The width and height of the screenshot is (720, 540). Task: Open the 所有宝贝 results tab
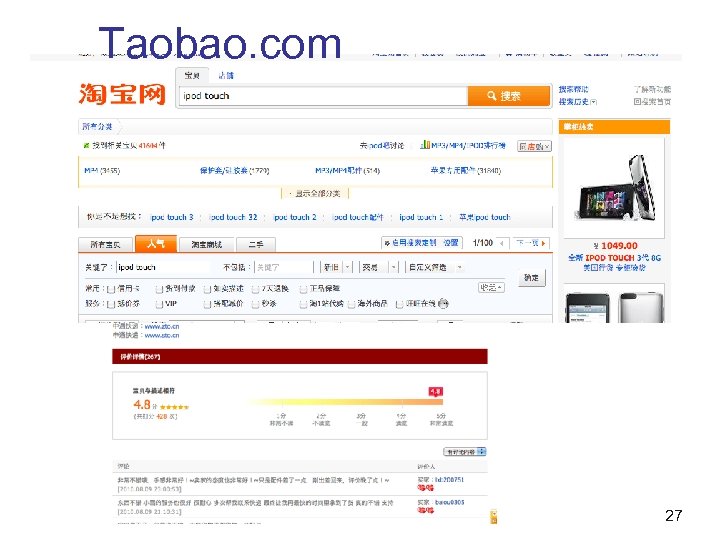[106, 244]
